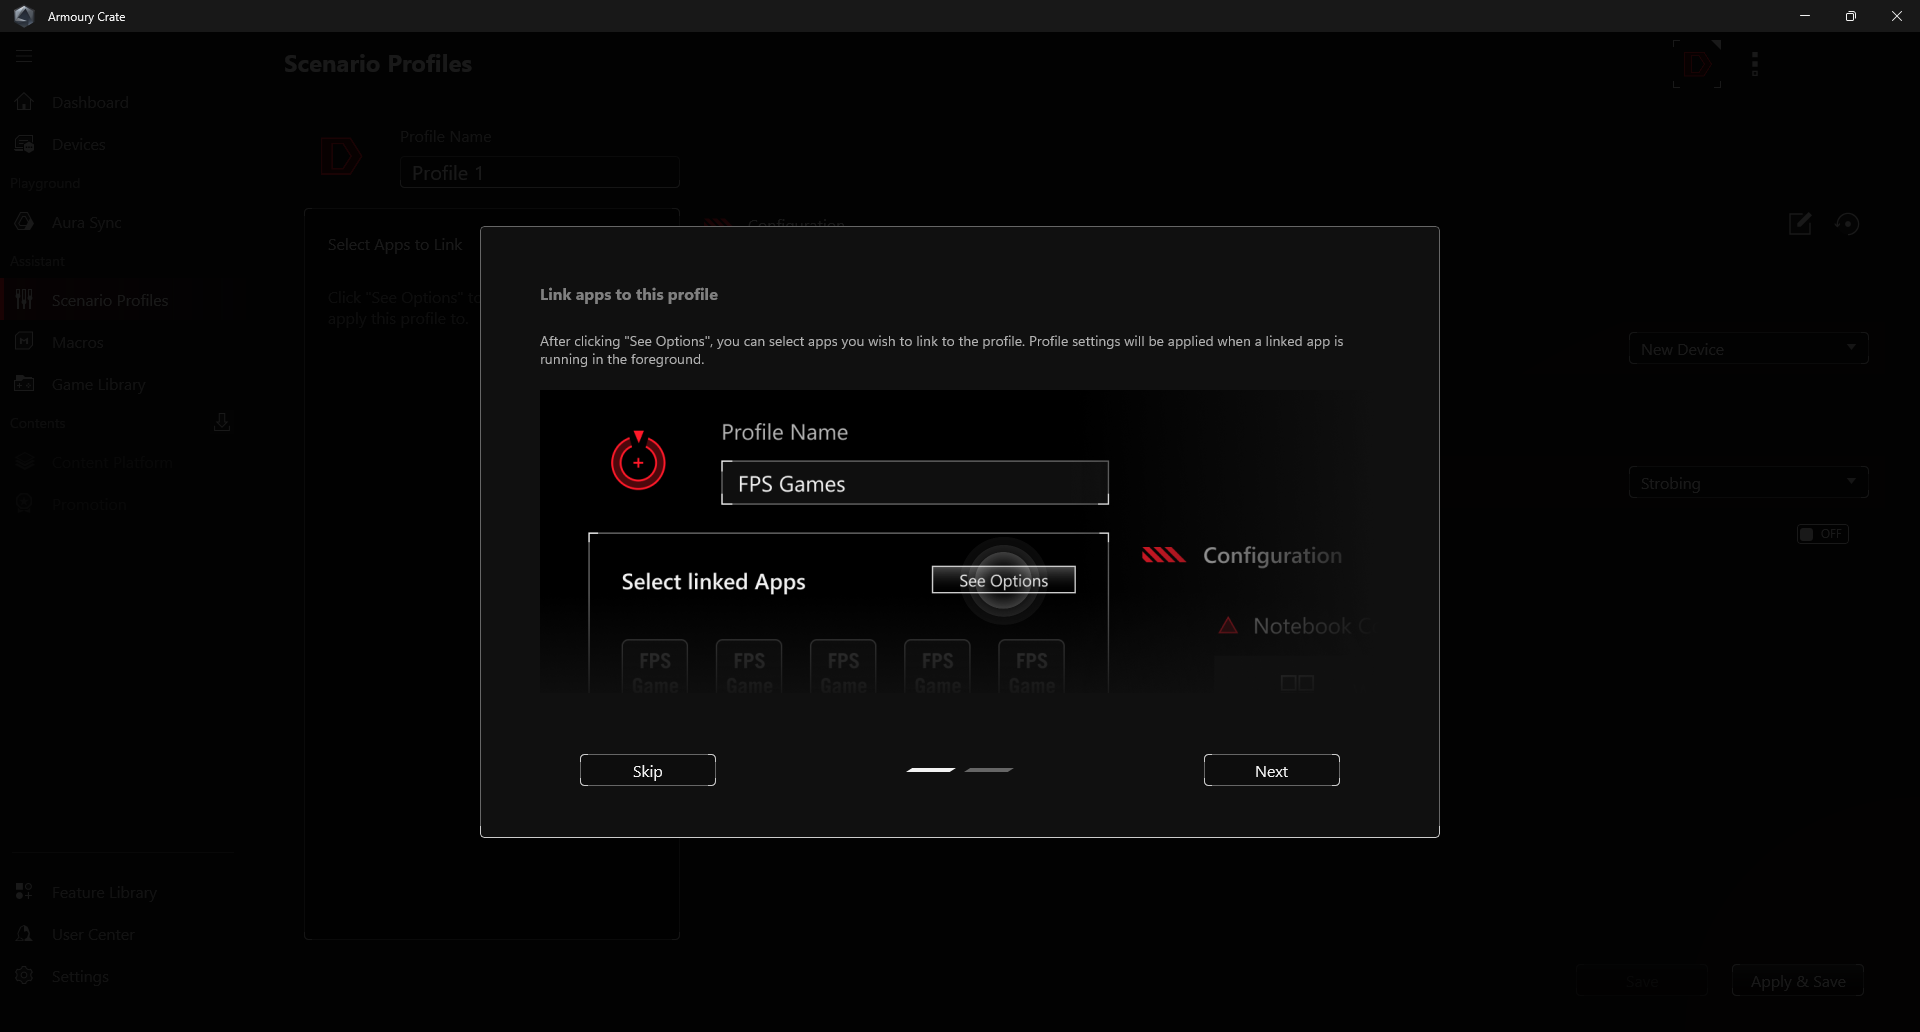Click the edit configuration pencil icon
The image size is (1920, 1032).
click(1800, 224)
